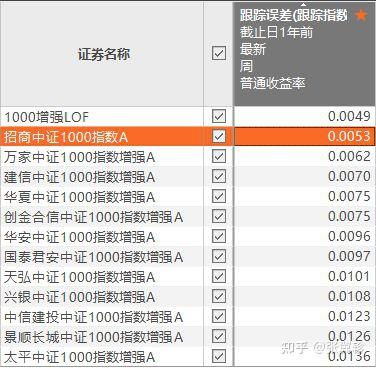376x368 pixels.
Task: Toggle checkbox for 华夏中证1000指数增强A
Action: (x=219, y=196)
